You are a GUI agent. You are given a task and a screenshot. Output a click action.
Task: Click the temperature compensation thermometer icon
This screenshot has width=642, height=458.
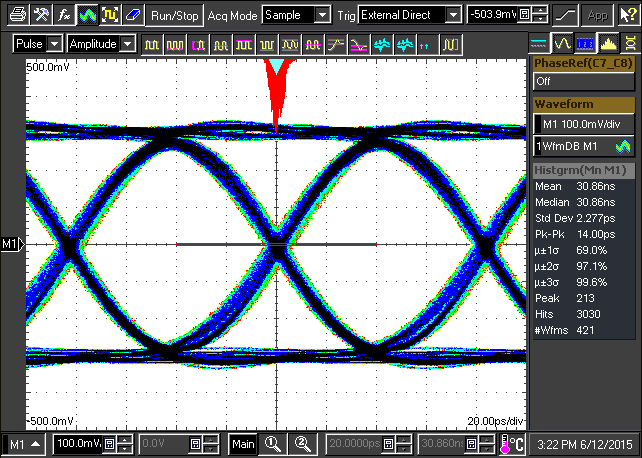click(512, 444)
